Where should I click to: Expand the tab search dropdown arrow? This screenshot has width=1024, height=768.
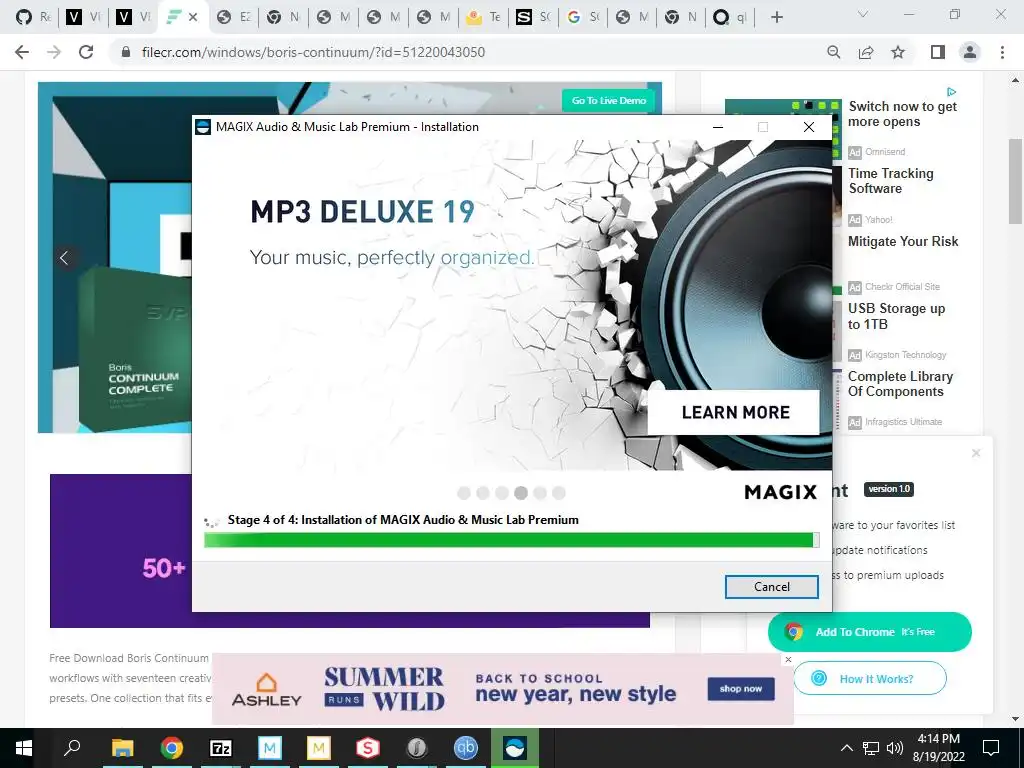(863, 14)
